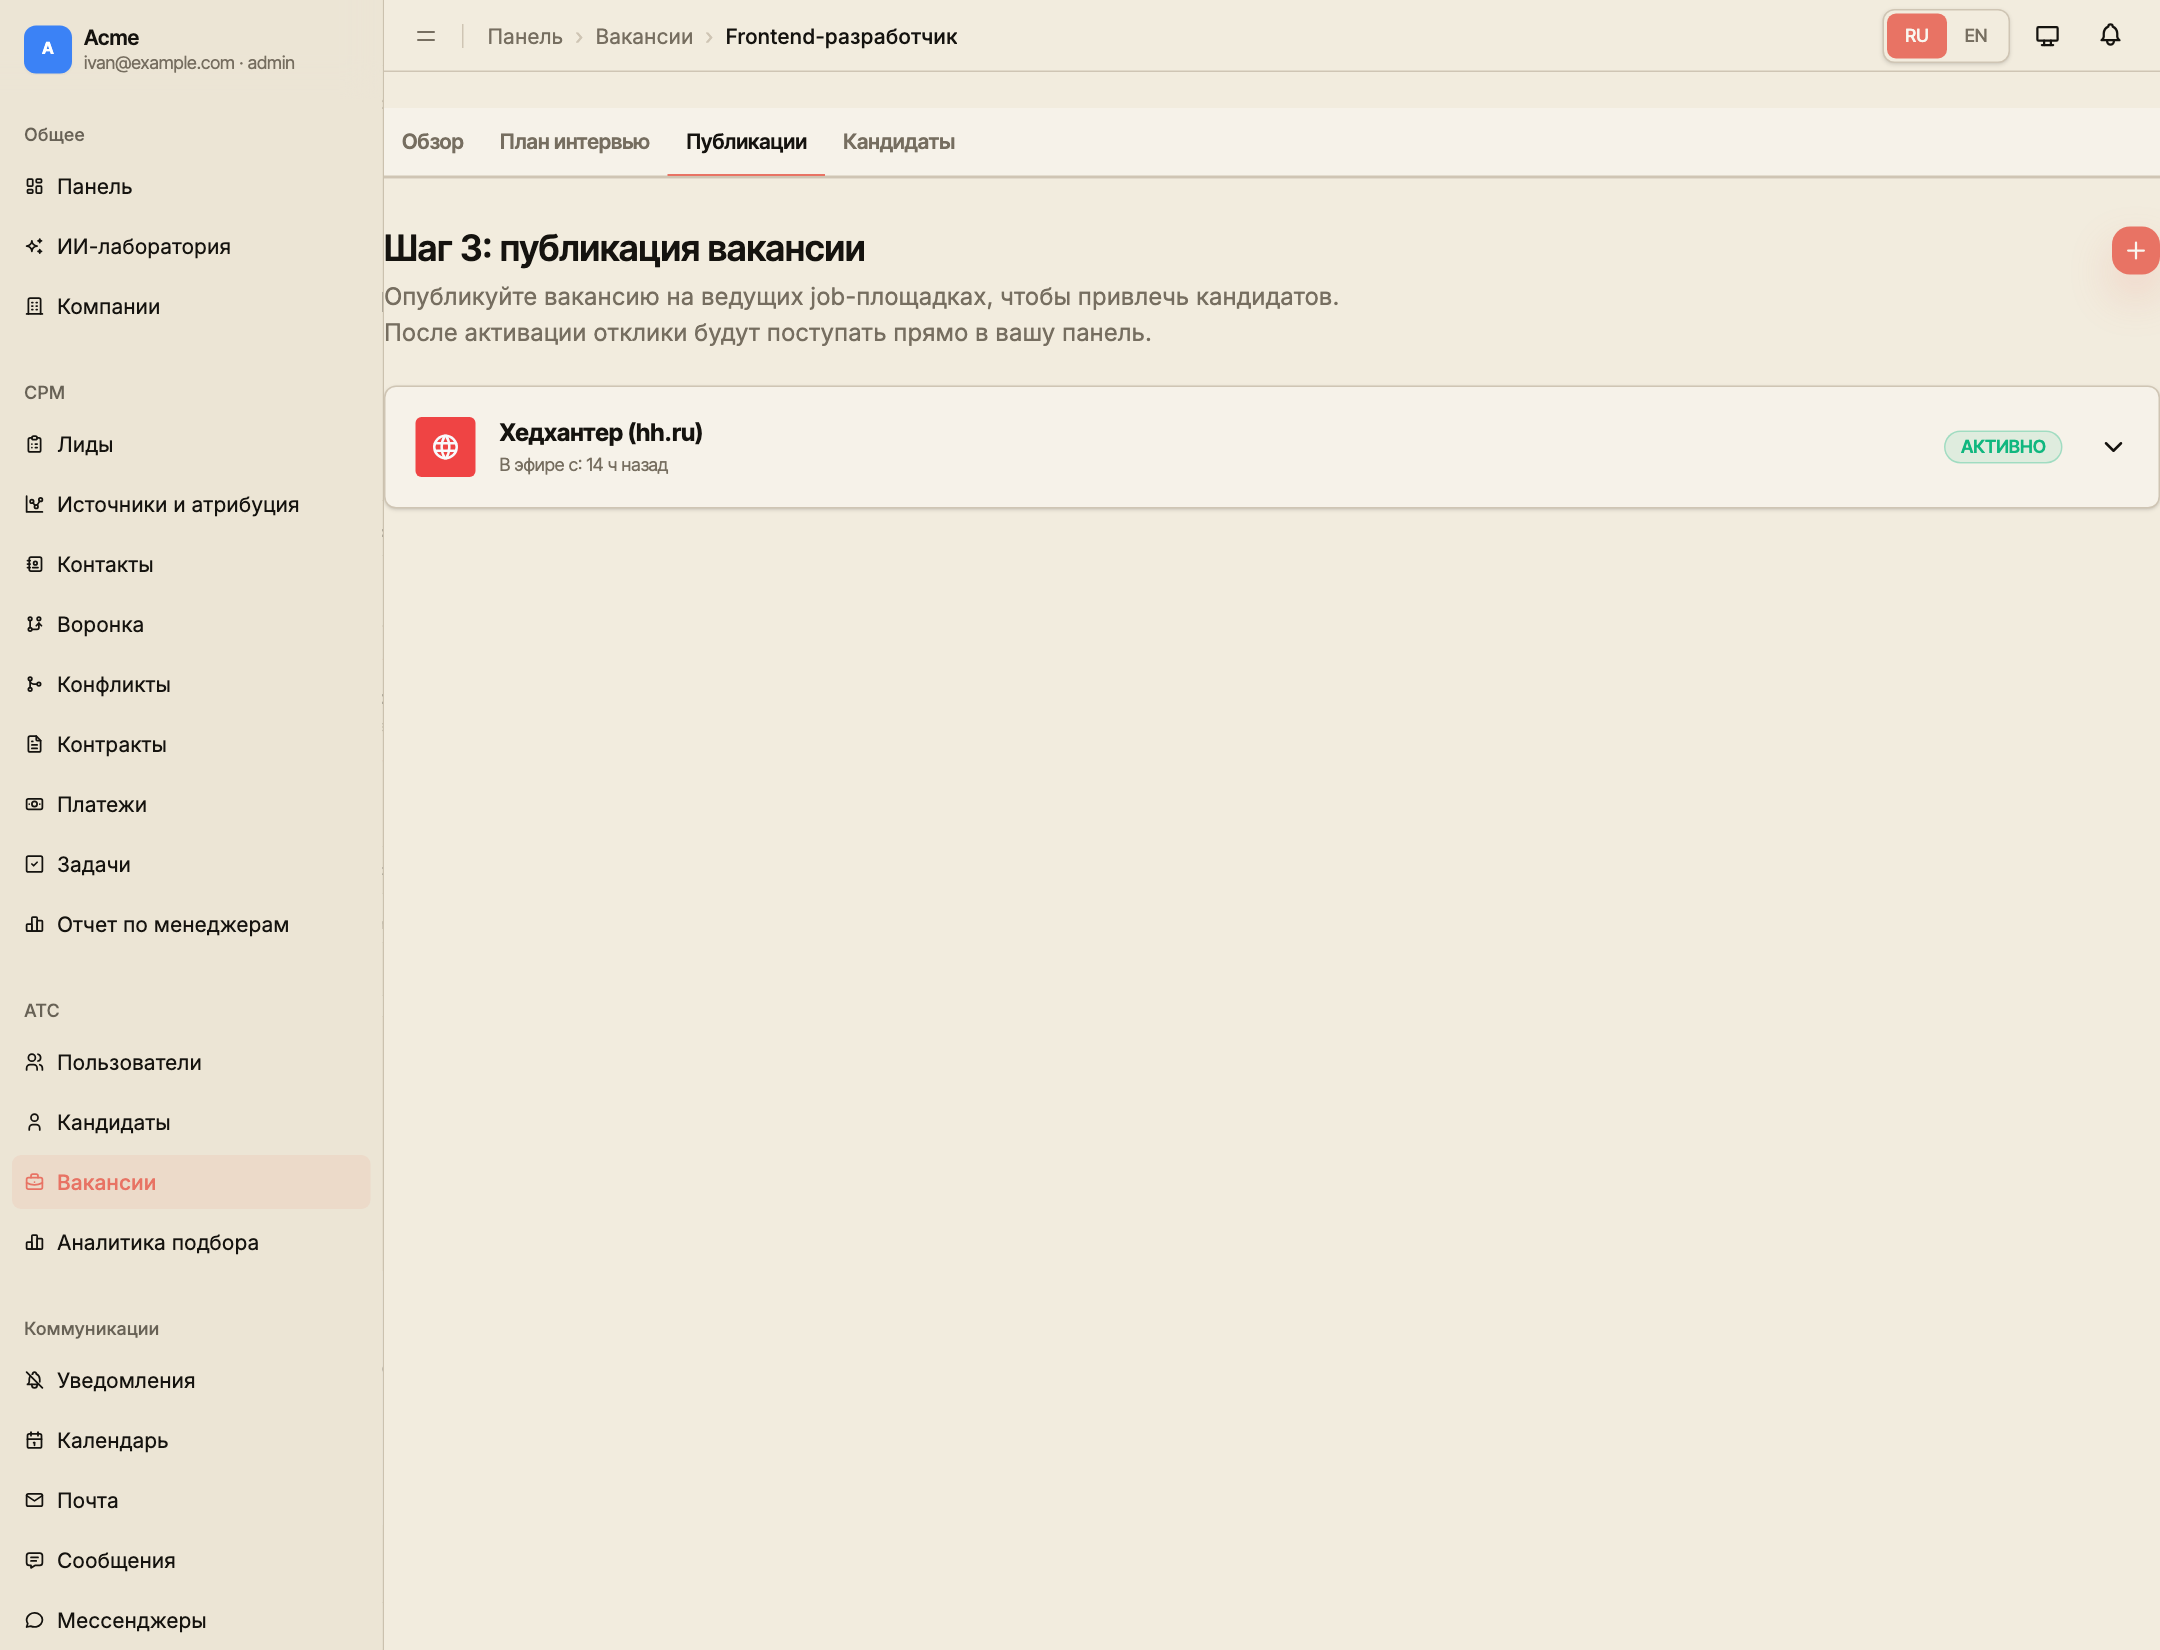Open the Лиды sidebar link
Screen dimensions: 2160x1650
coord(191,445)
